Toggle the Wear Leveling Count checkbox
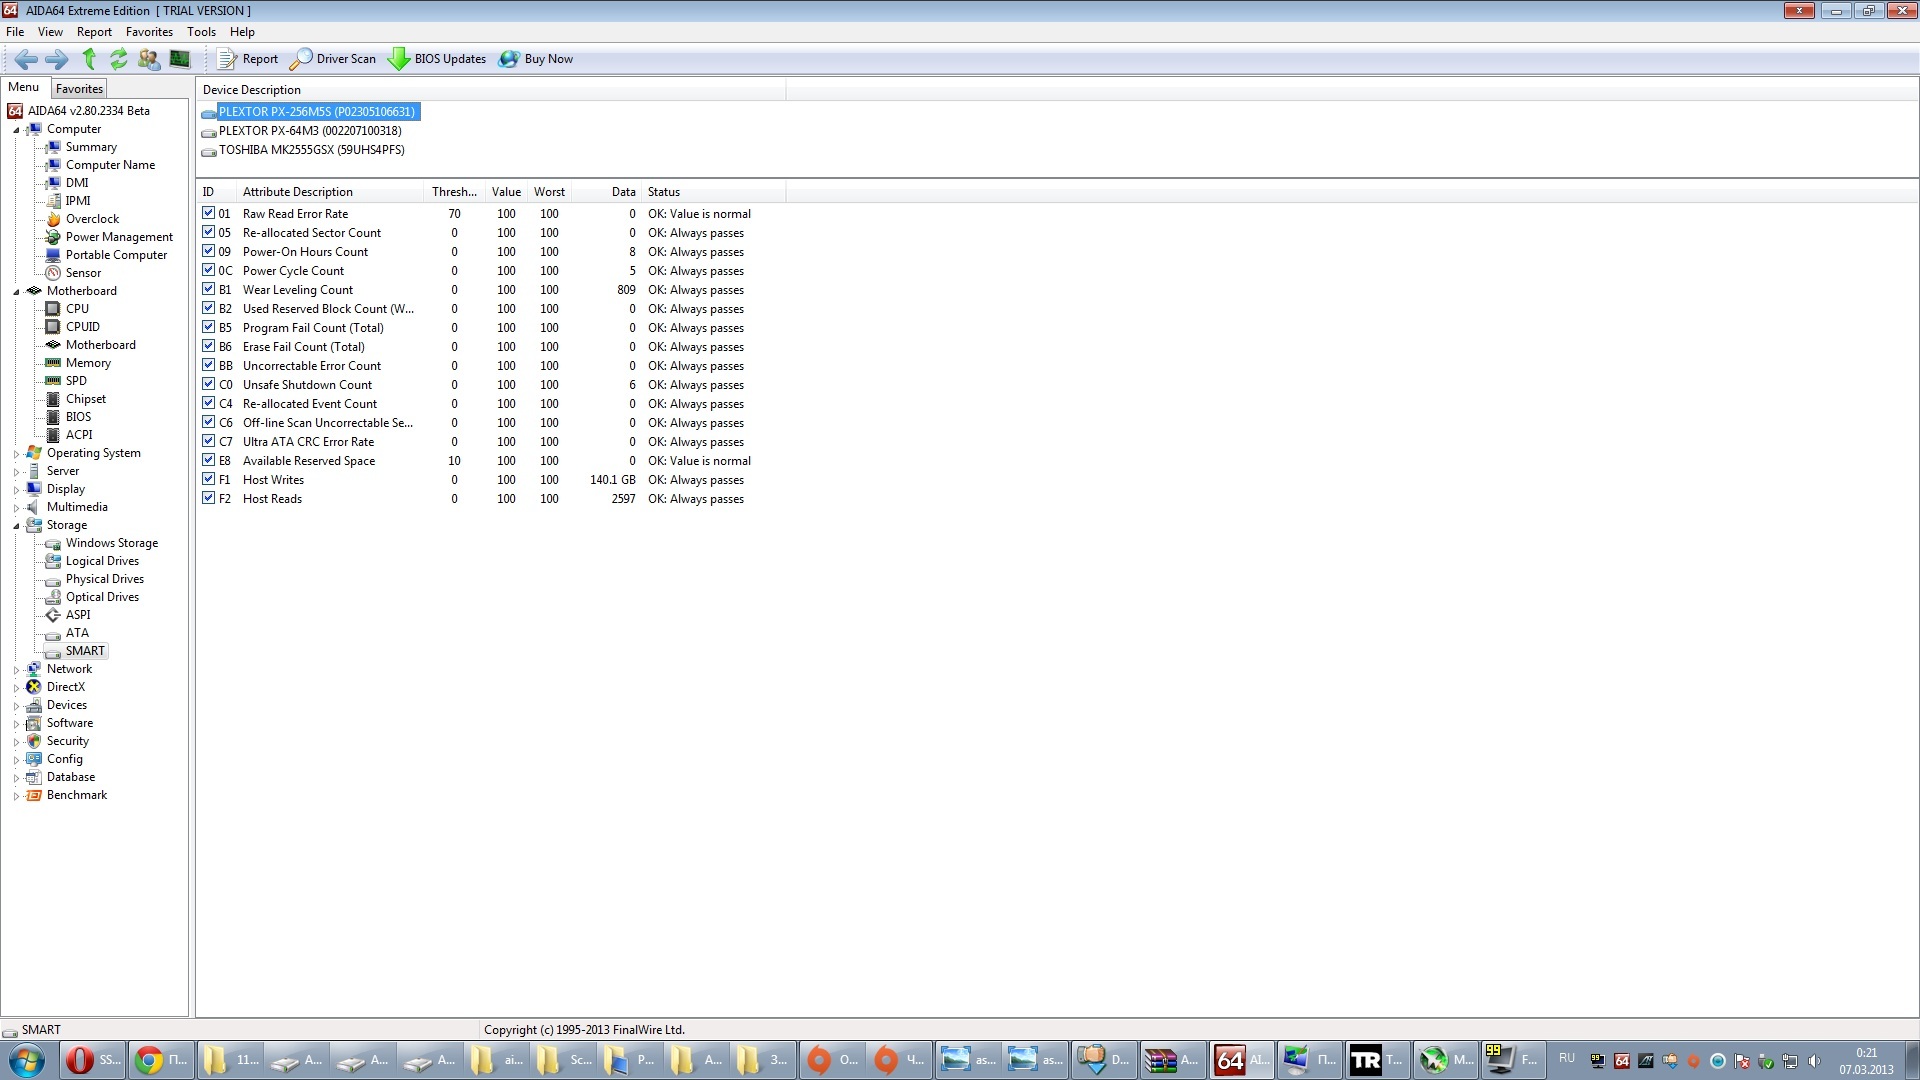Screen dimensions: 1920x1080 tap(208, 289)
